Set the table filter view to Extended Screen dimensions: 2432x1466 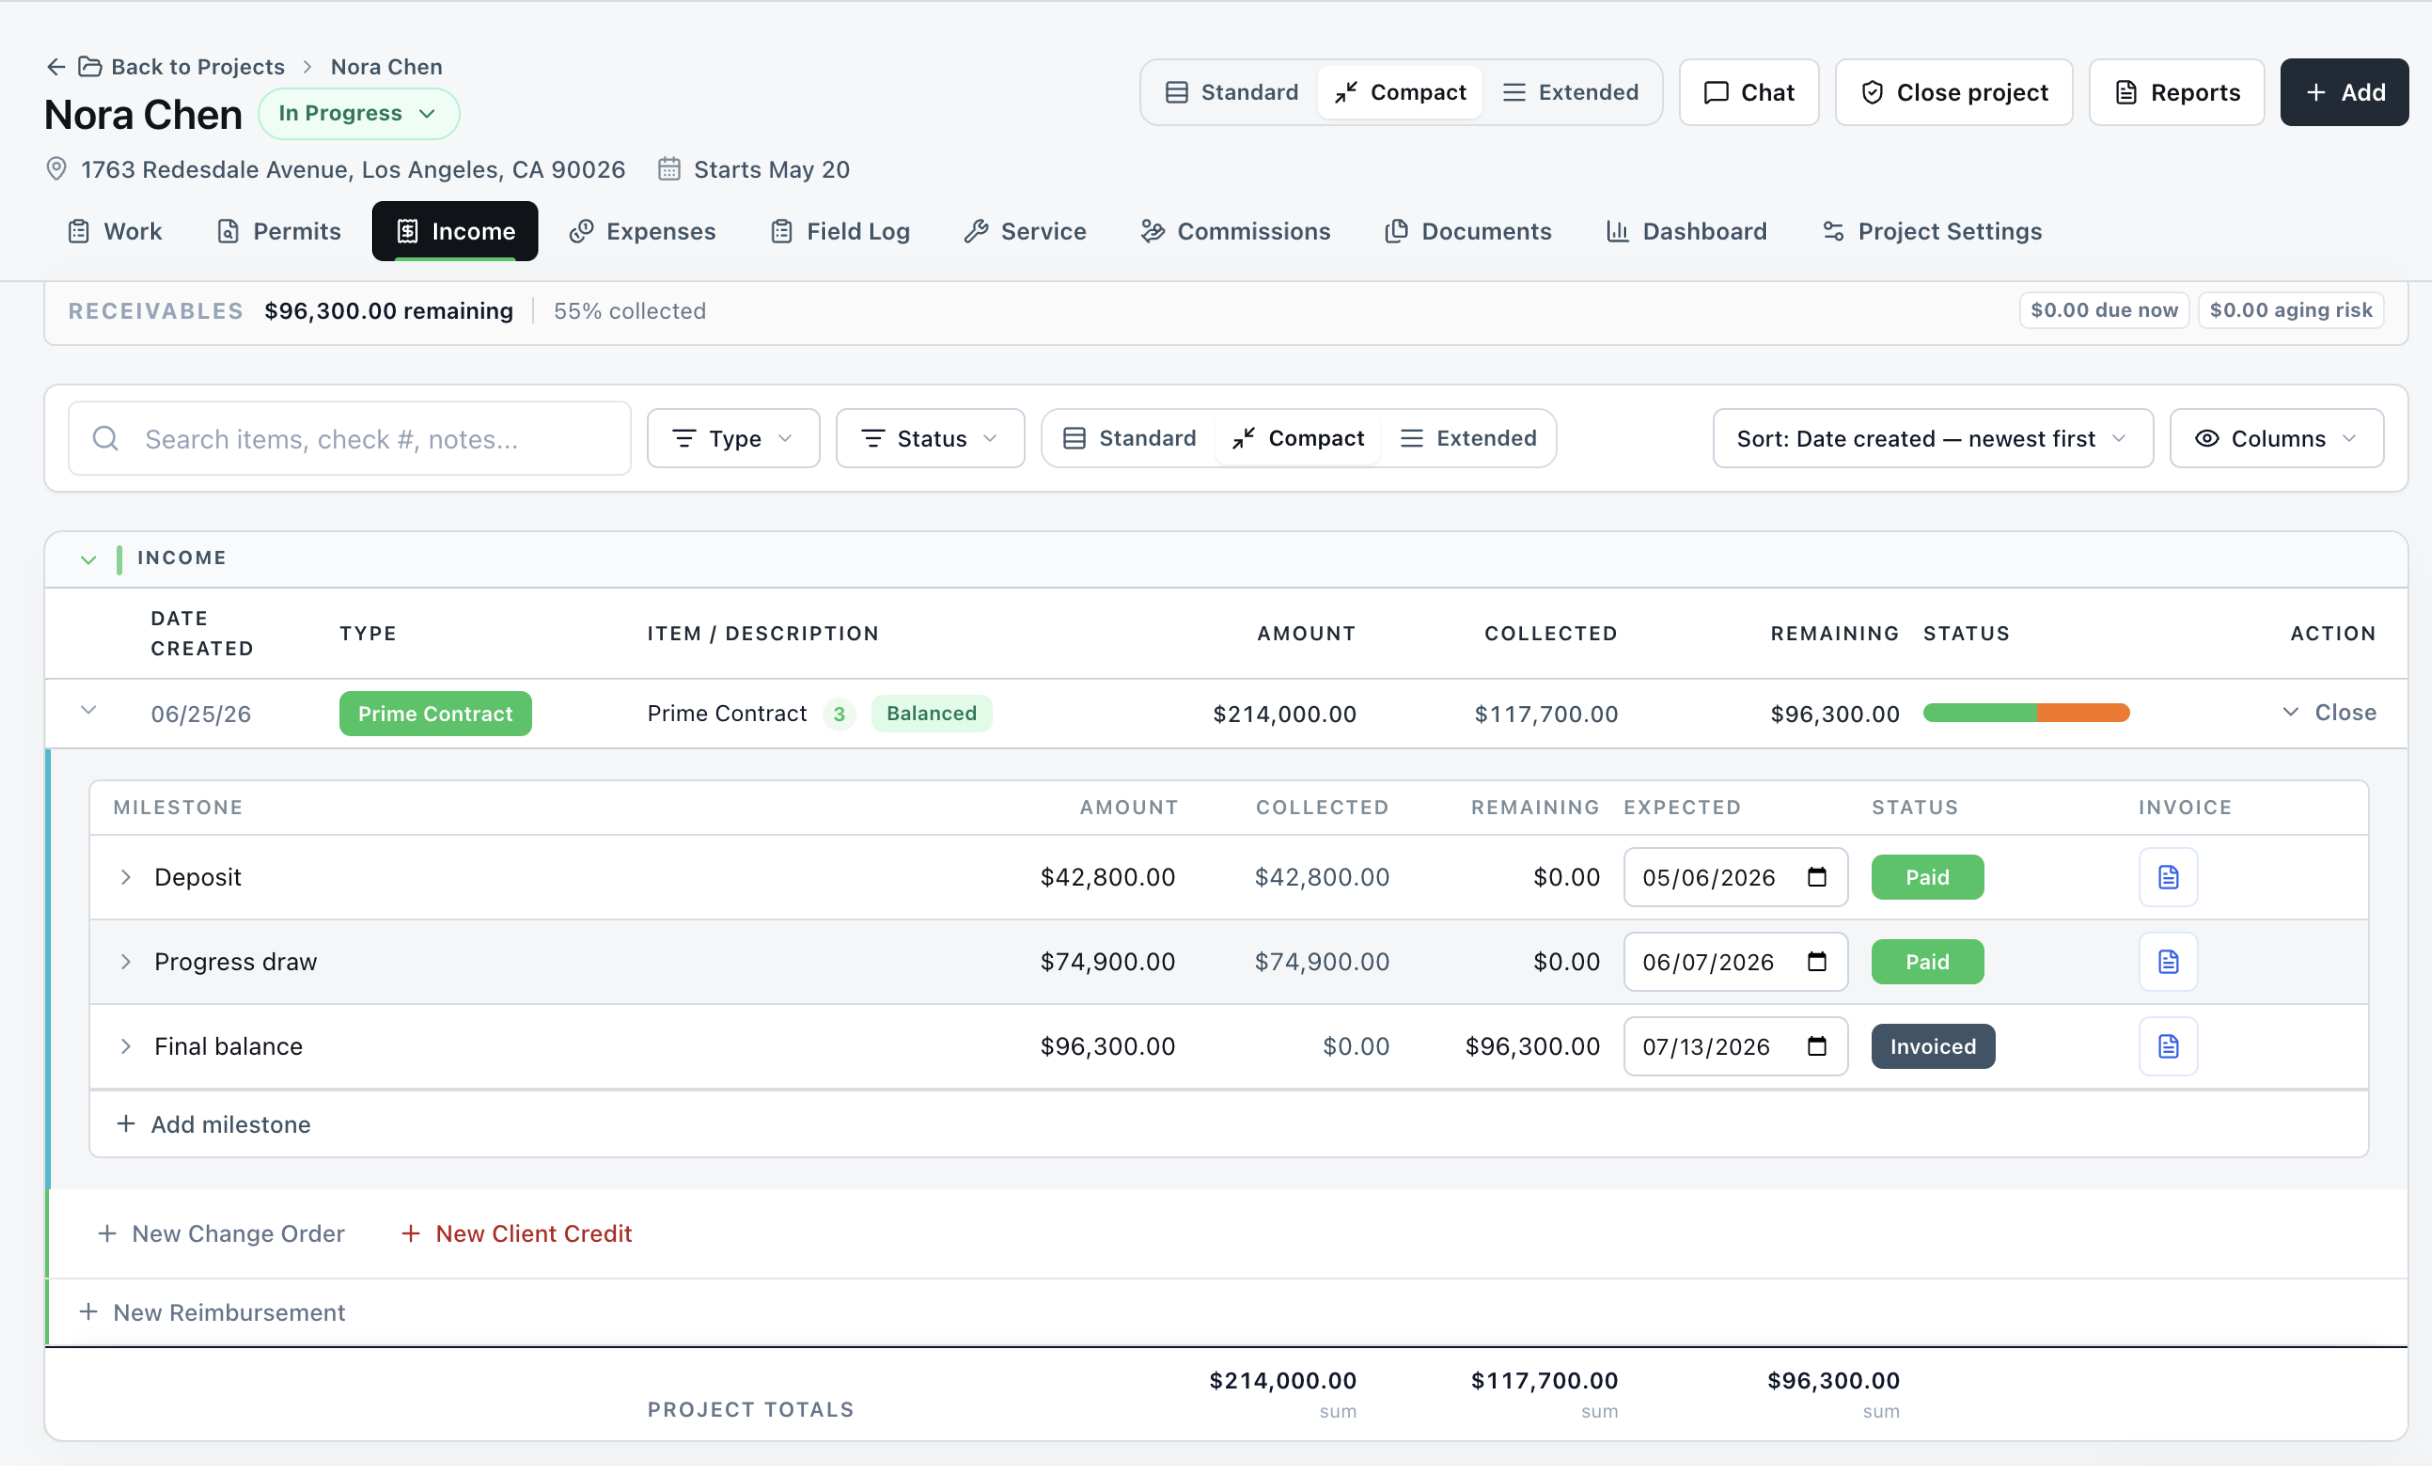tap(1468, 438)
